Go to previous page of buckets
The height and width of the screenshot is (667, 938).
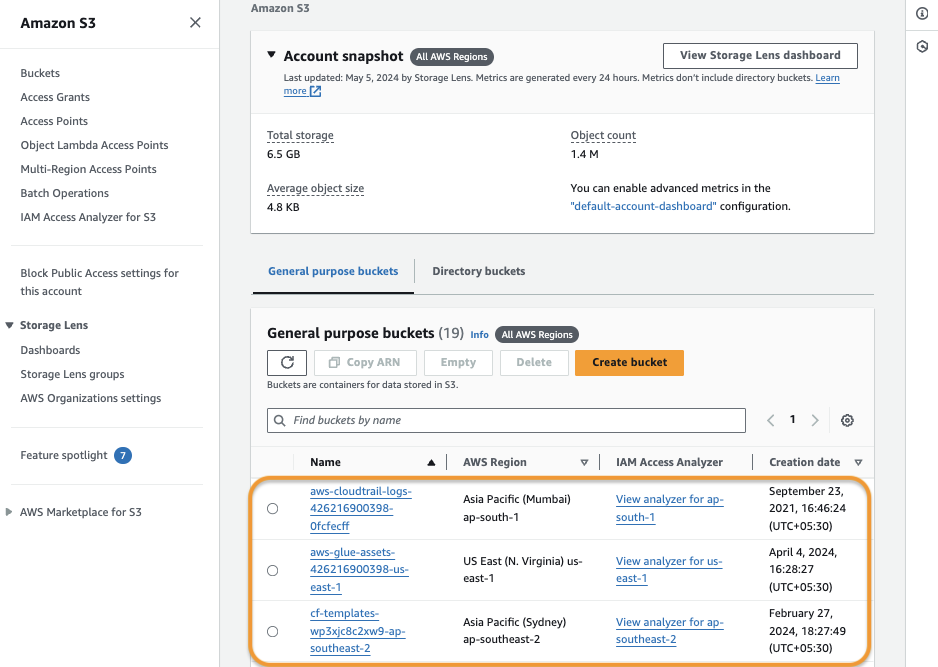coord(770,421)
